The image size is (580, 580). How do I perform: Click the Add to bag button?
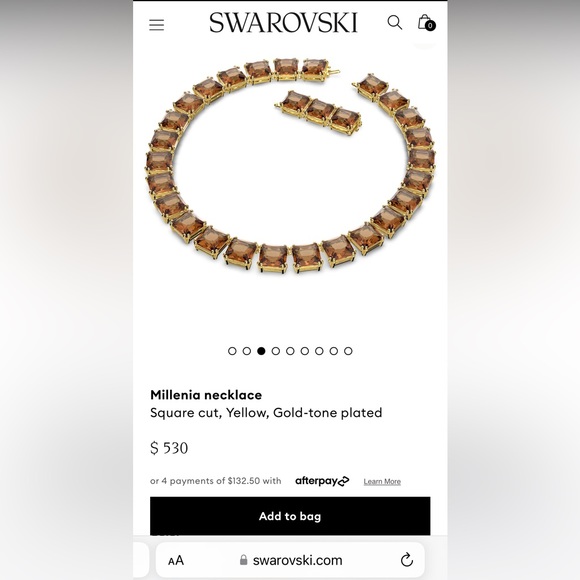tap(290, 516)
